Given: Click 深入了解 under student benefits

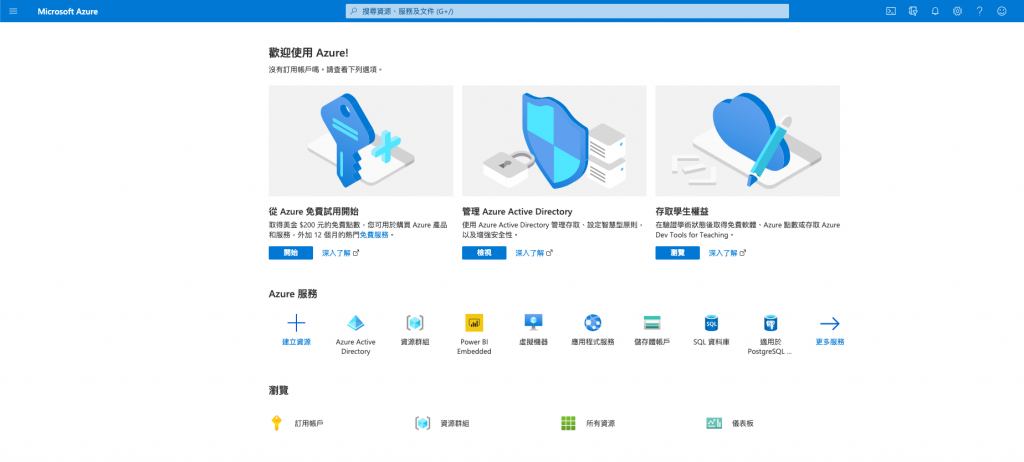Looking at the screenshot, I should tap(727, 253).
